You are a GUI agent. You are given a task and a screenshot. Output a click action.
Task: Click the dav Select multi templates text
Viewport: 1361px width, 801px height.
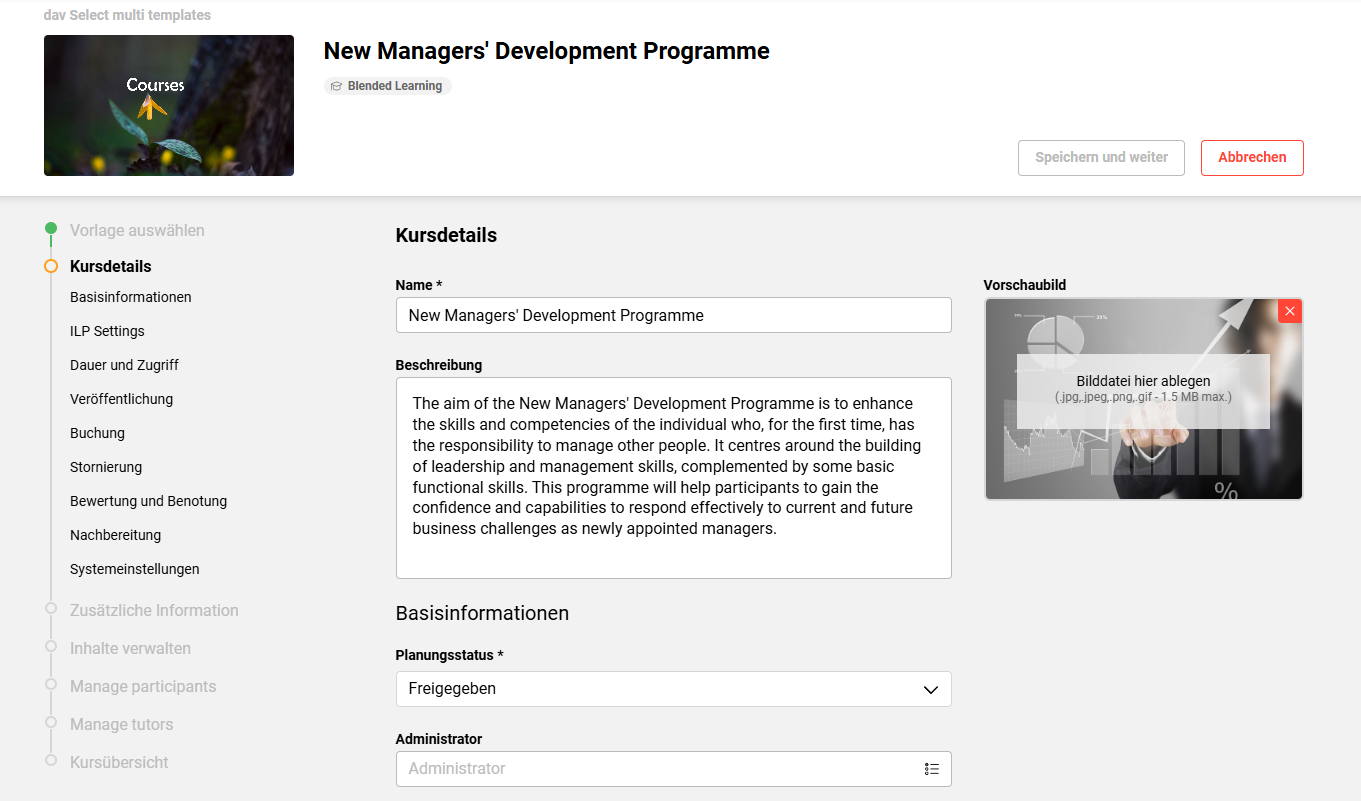127,15
